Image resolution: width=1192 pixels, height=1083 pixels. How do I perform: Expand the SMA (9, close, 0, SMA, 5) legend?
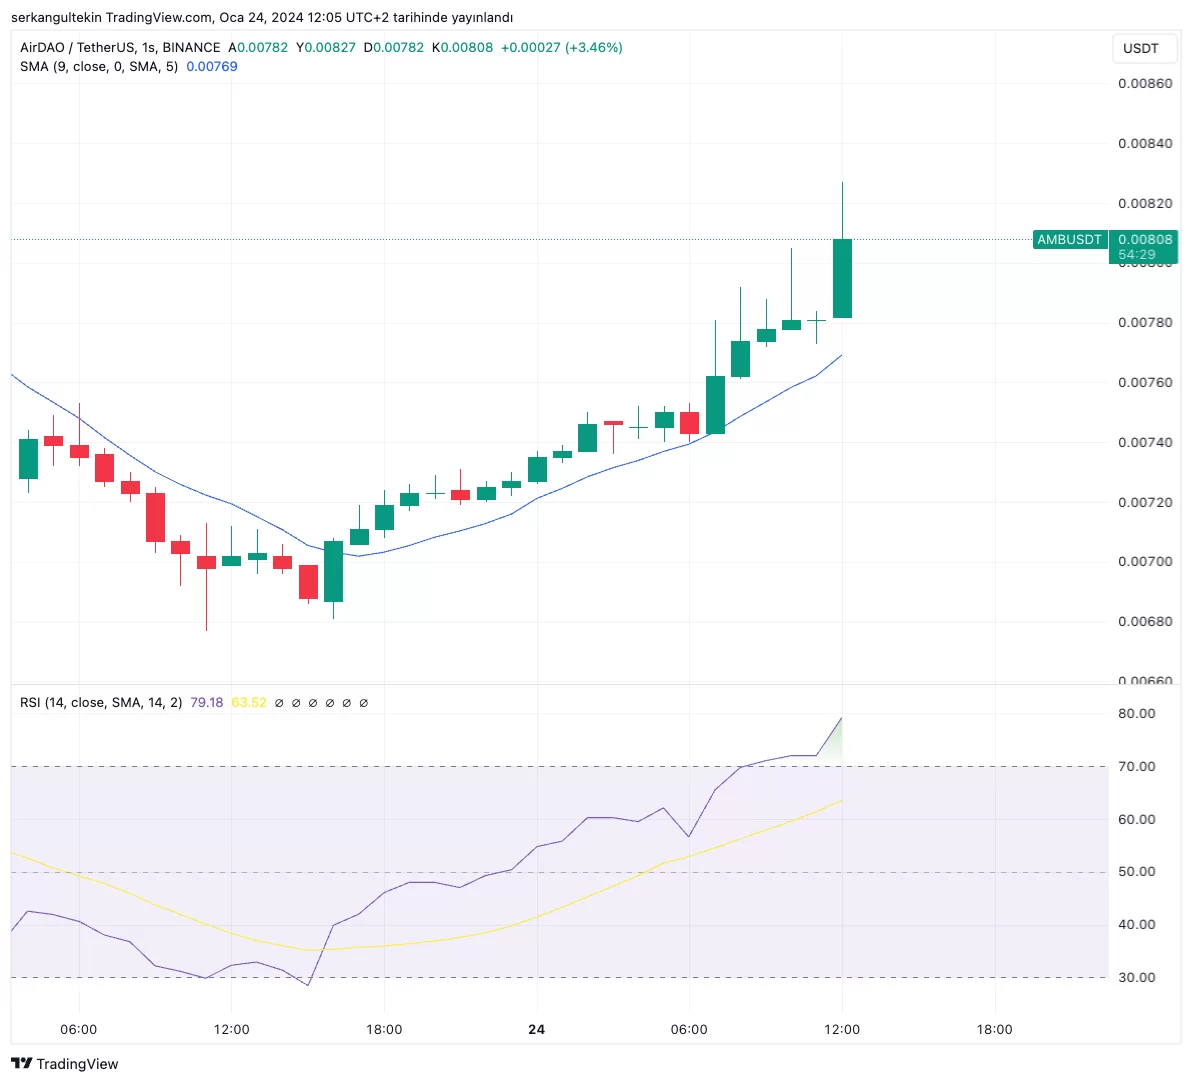coord(99,67)
